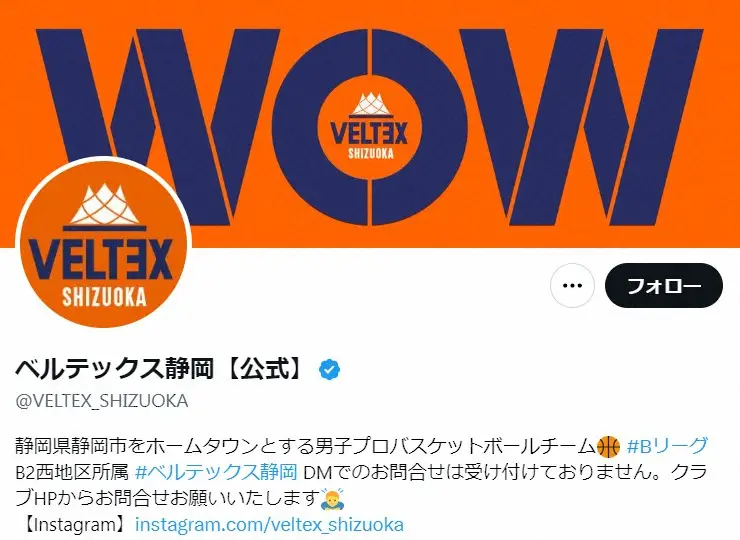740x540 pixels.
Task: Open the #Bリーグ hashtag link
Action: tap(667, 445)
